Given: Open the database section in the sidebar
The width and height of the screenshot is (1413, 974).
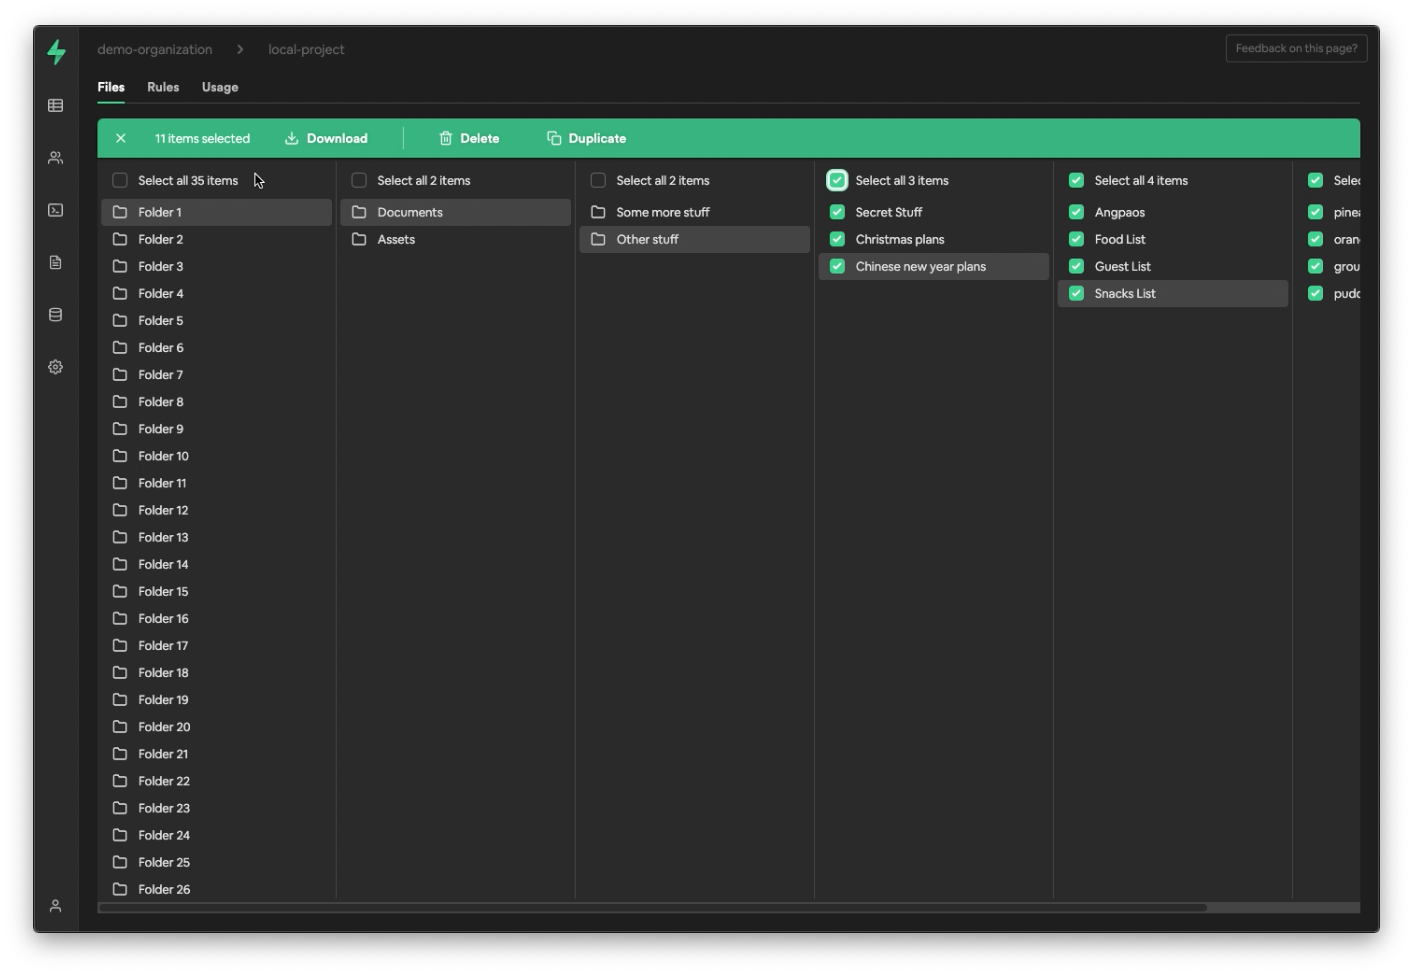Looking at the screenshot, I should pos(55,314).
